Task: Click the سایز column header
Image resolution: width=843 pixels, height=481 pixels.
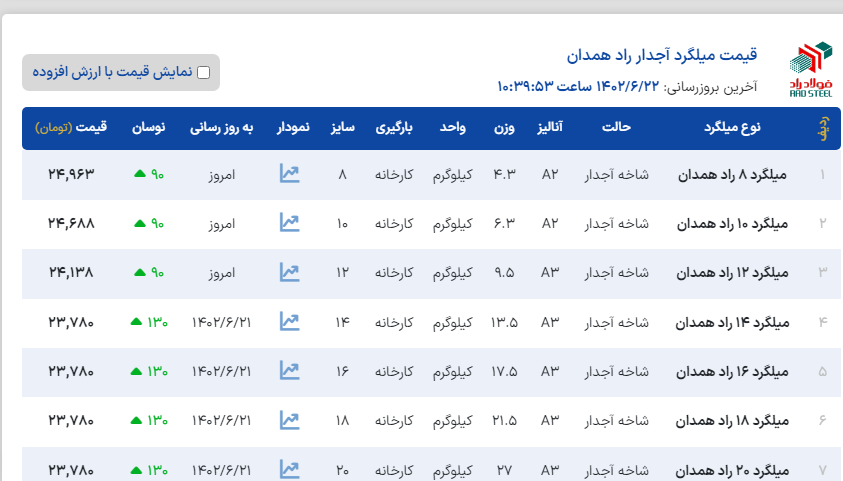Action: 342,128
